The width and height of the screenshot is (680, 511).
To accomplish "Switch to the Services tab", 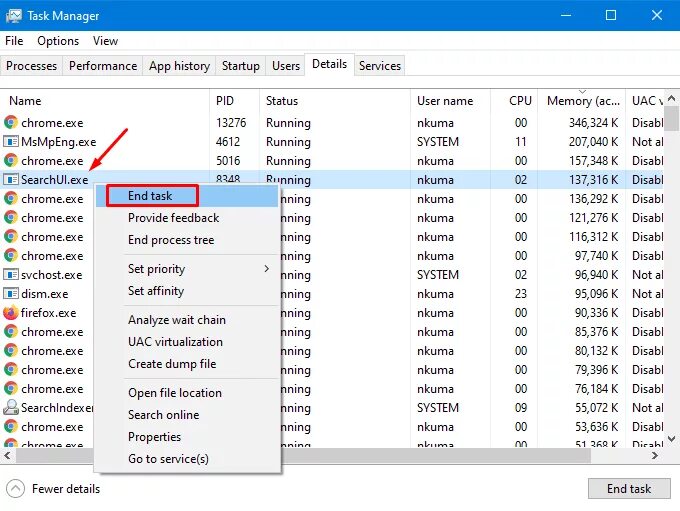I will 380,66.
